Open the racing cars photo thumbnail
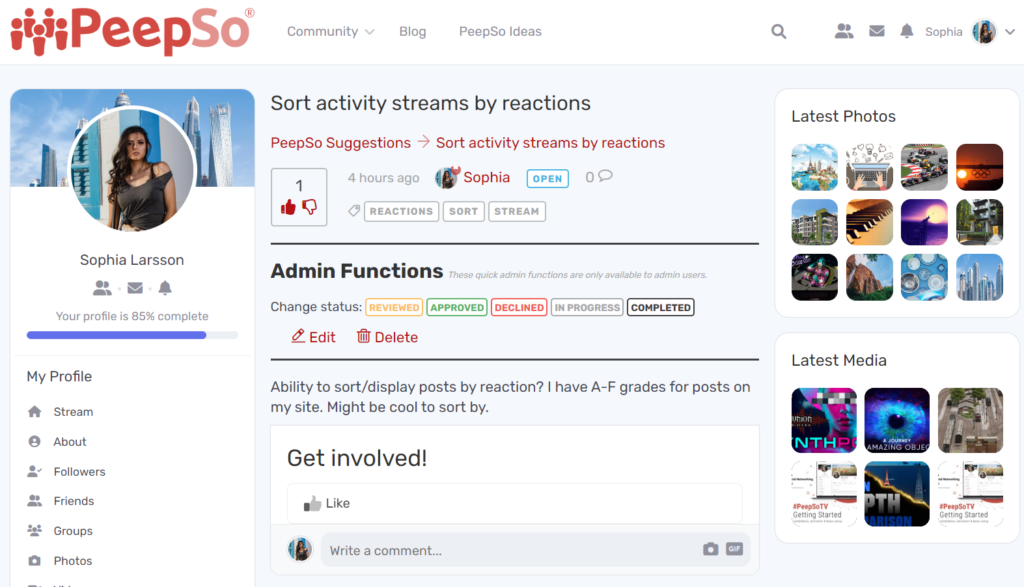Image resolution: width=1024 pixels, height=587 pixels. point(924,167)
